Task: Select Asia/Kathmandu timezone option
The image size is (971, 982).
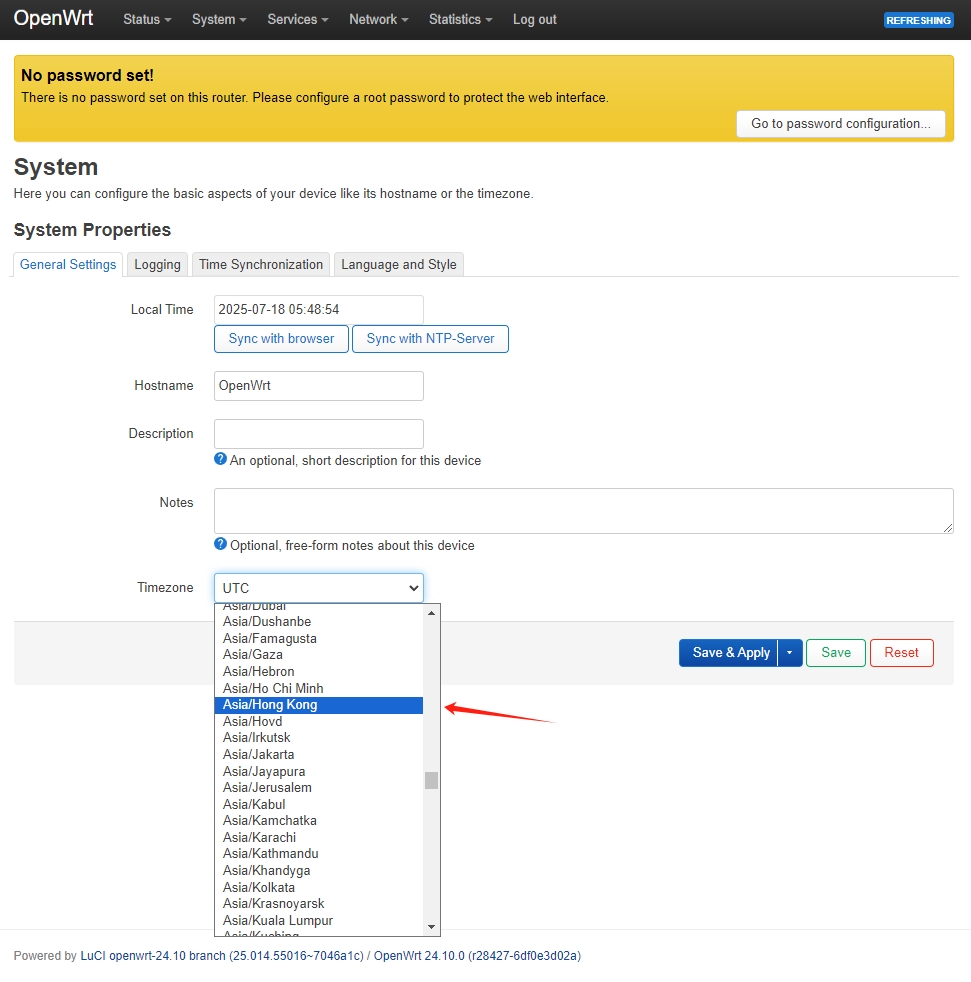Action: pos(319,854)
